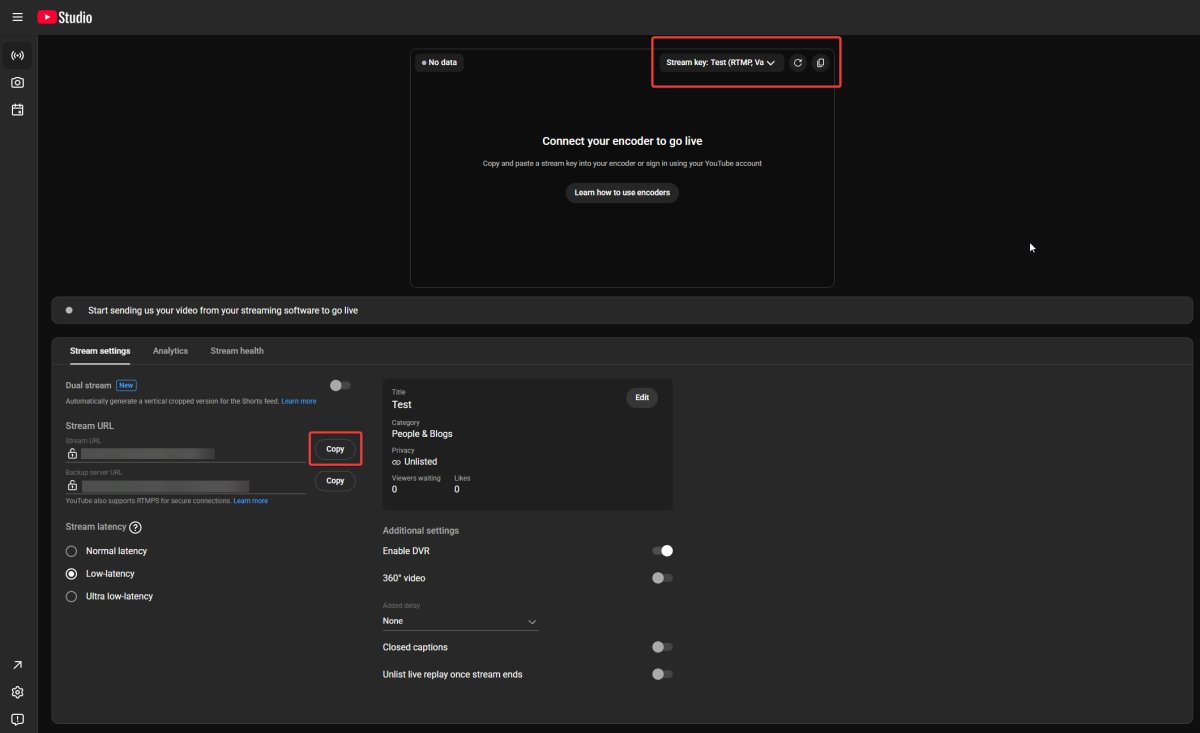Open the settings gear in sidebar

[17, 692]
